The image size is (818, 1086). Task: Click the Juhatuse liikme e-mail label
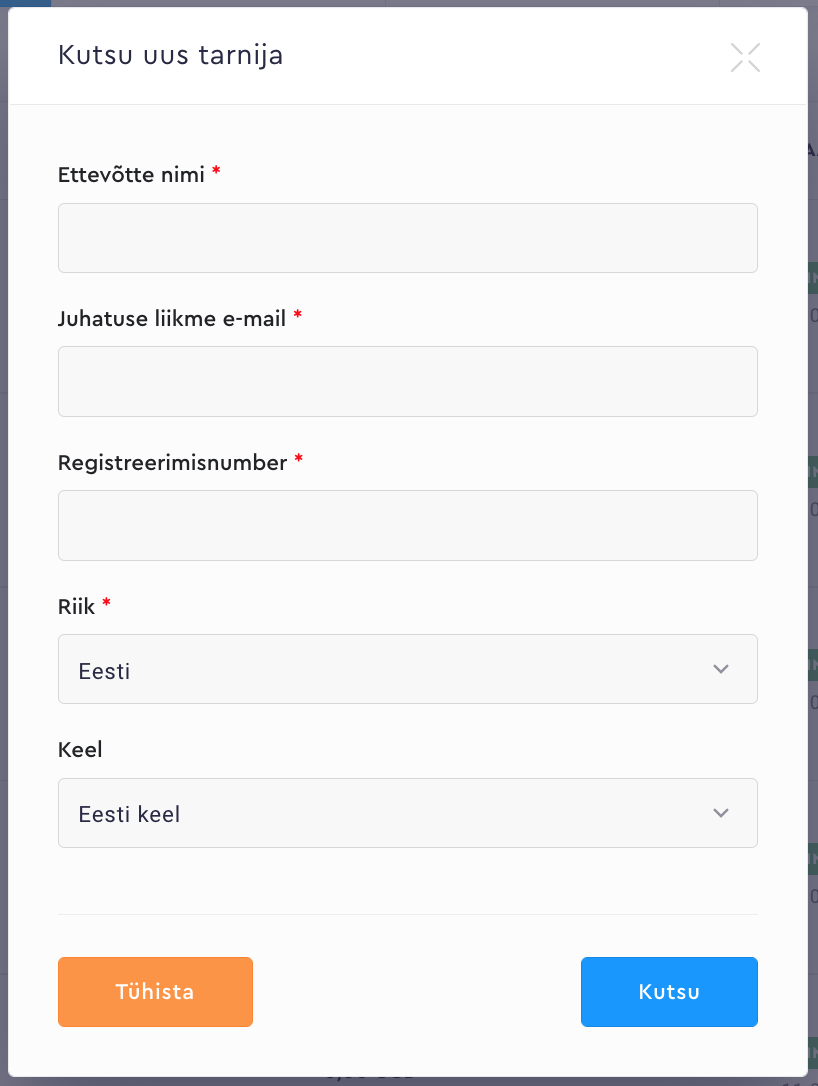pyautogui.click(x=172, y=319)
